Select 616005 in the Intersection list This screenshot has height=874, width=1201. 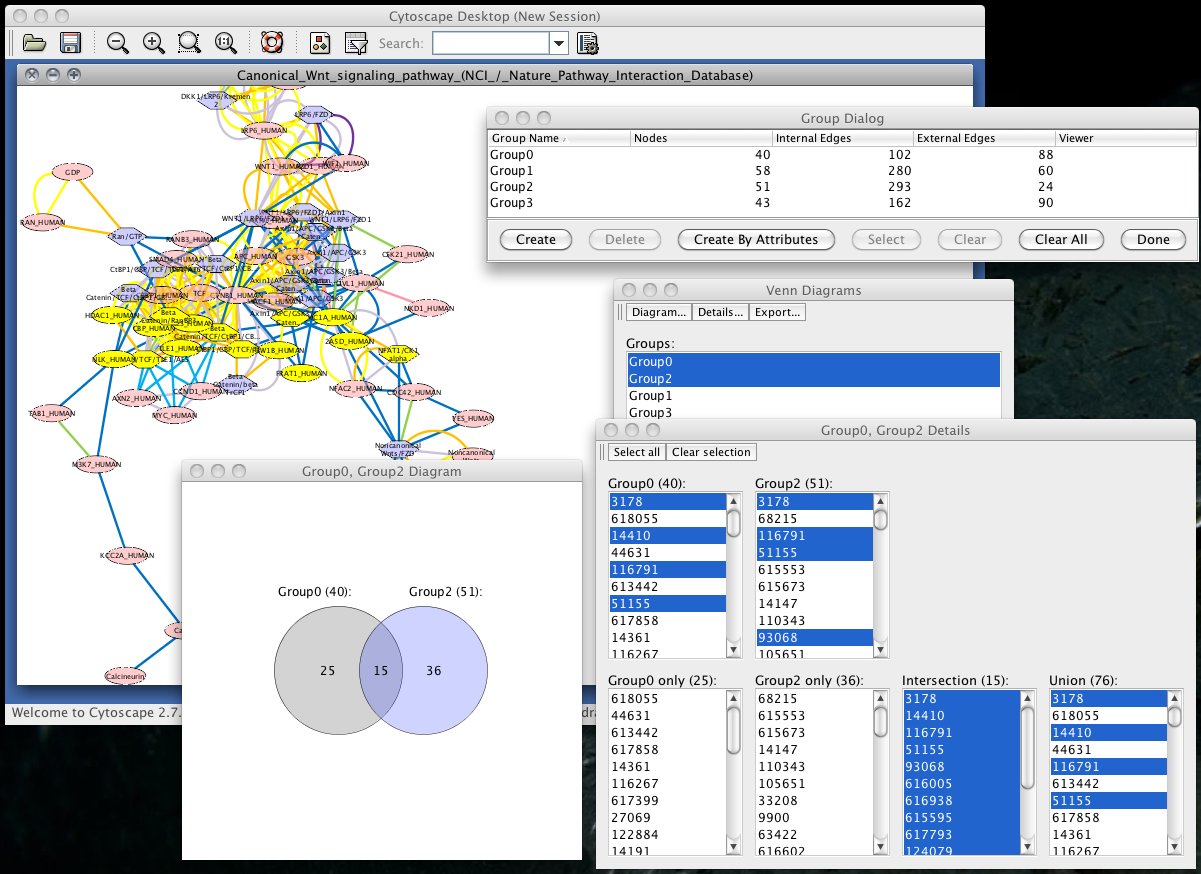(x=961, y=784)
